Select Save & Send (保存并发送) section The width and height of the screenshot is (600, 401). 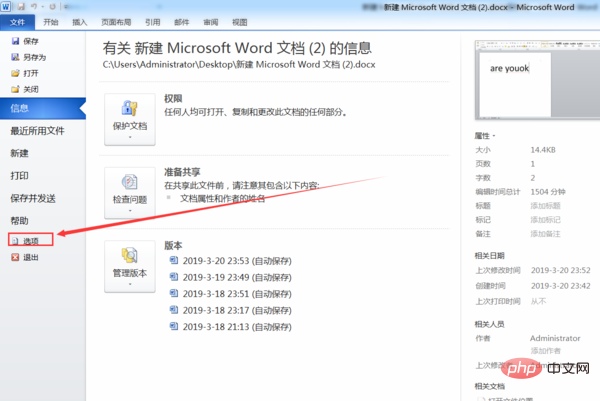[33, 197]
